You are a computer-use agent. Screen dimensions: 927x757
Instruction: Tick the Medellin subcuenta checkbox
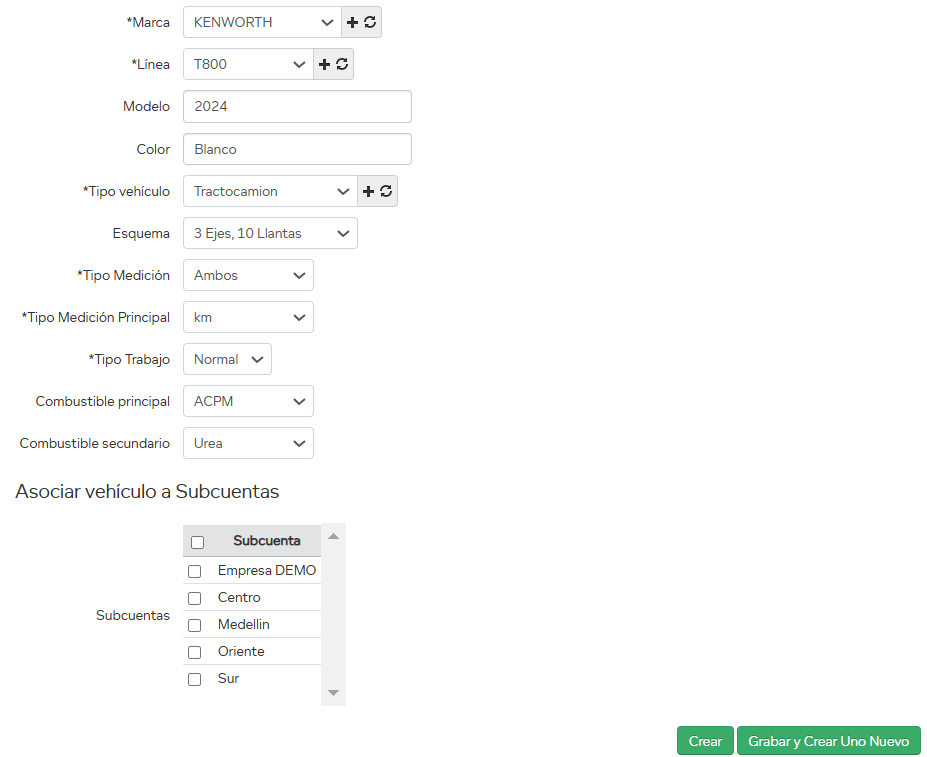pyautogui.click(x=195, y=625)
